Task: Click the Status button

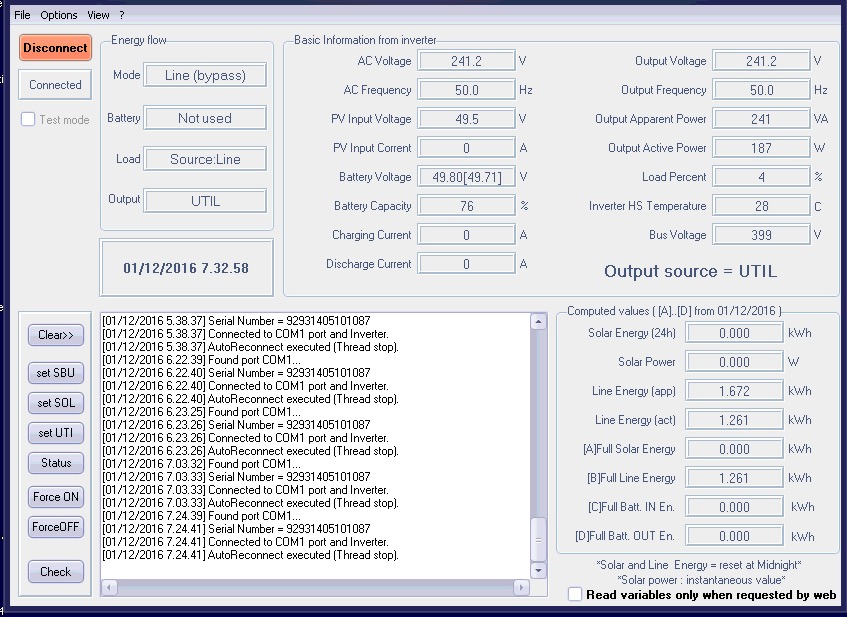Action: 56,463
